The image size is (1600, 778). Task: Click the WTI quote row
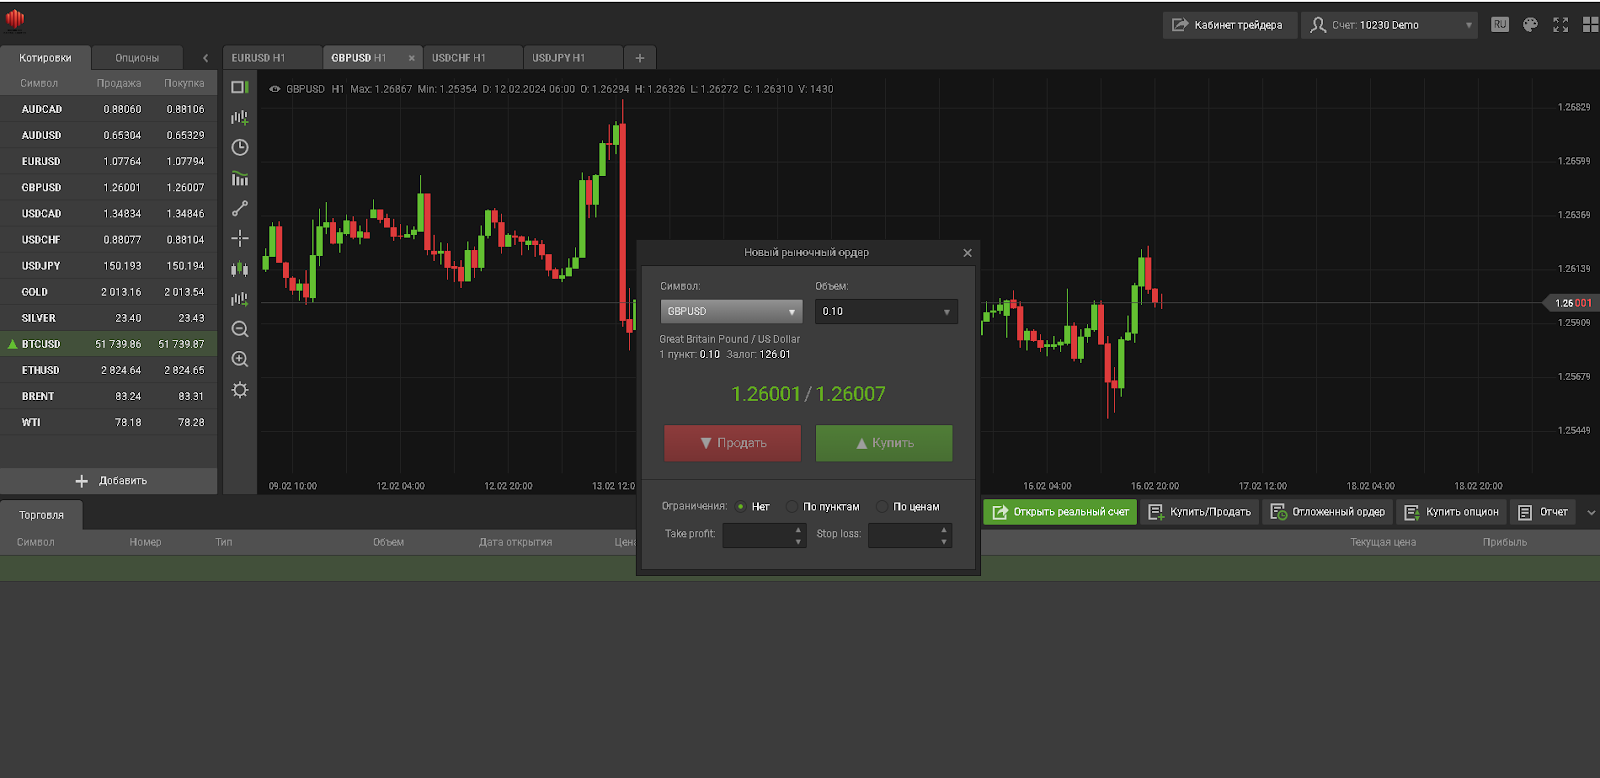point(109,422)
